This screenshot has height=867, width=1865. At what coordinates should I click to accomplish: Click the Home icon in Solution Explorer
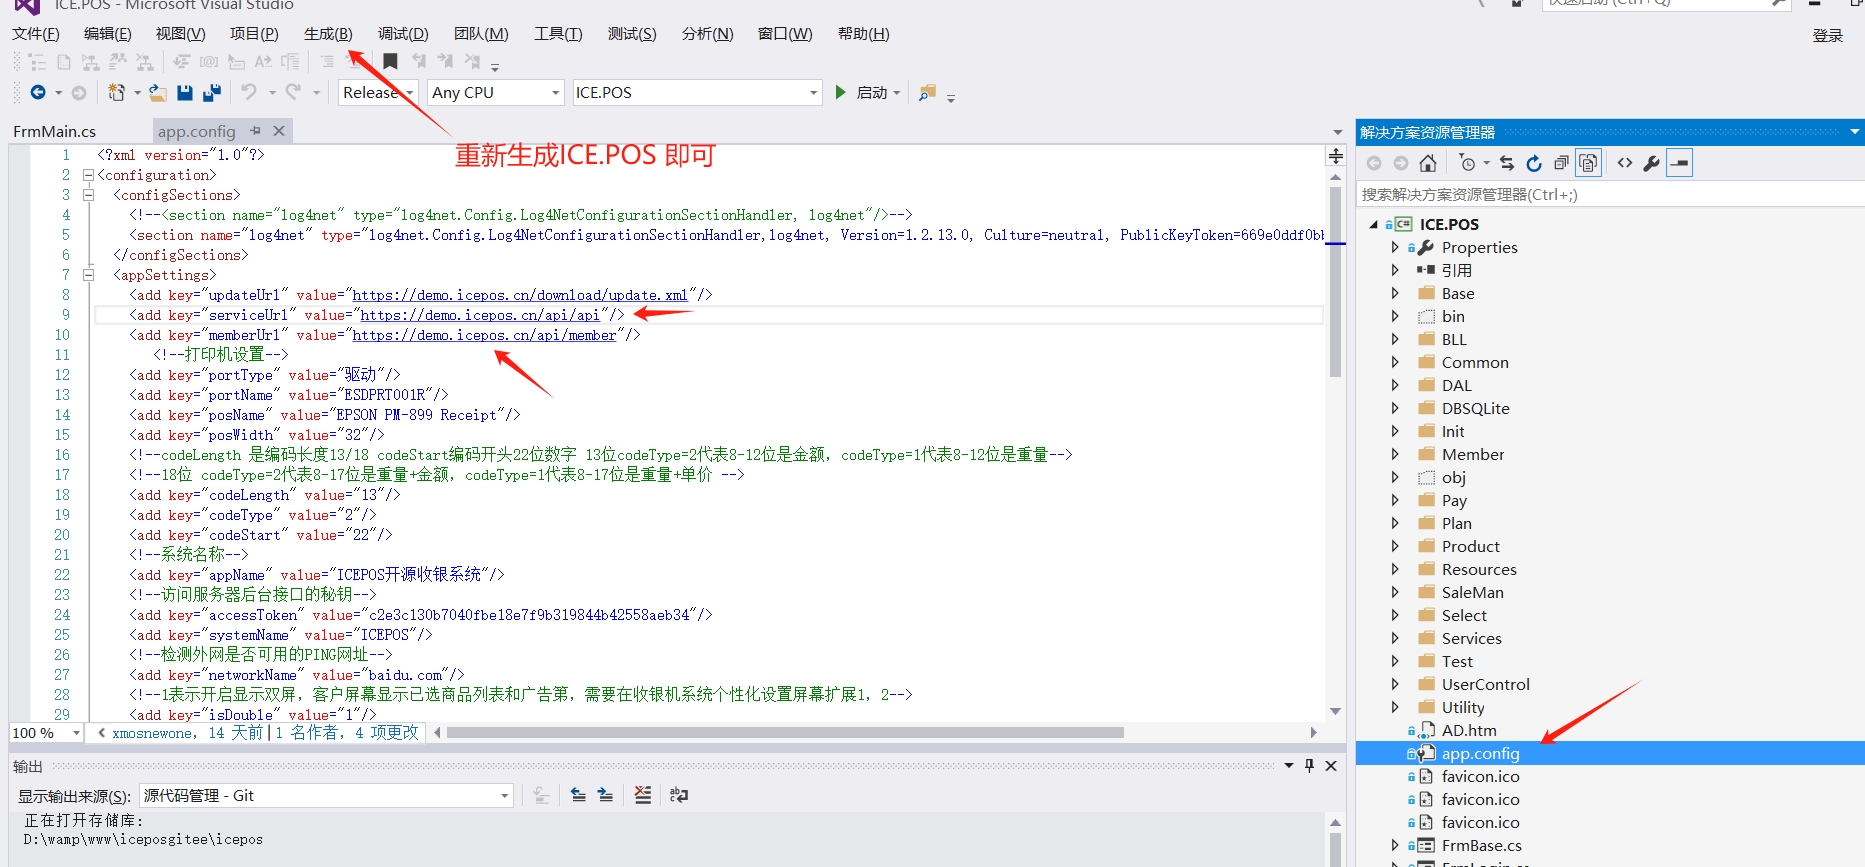1428,163
